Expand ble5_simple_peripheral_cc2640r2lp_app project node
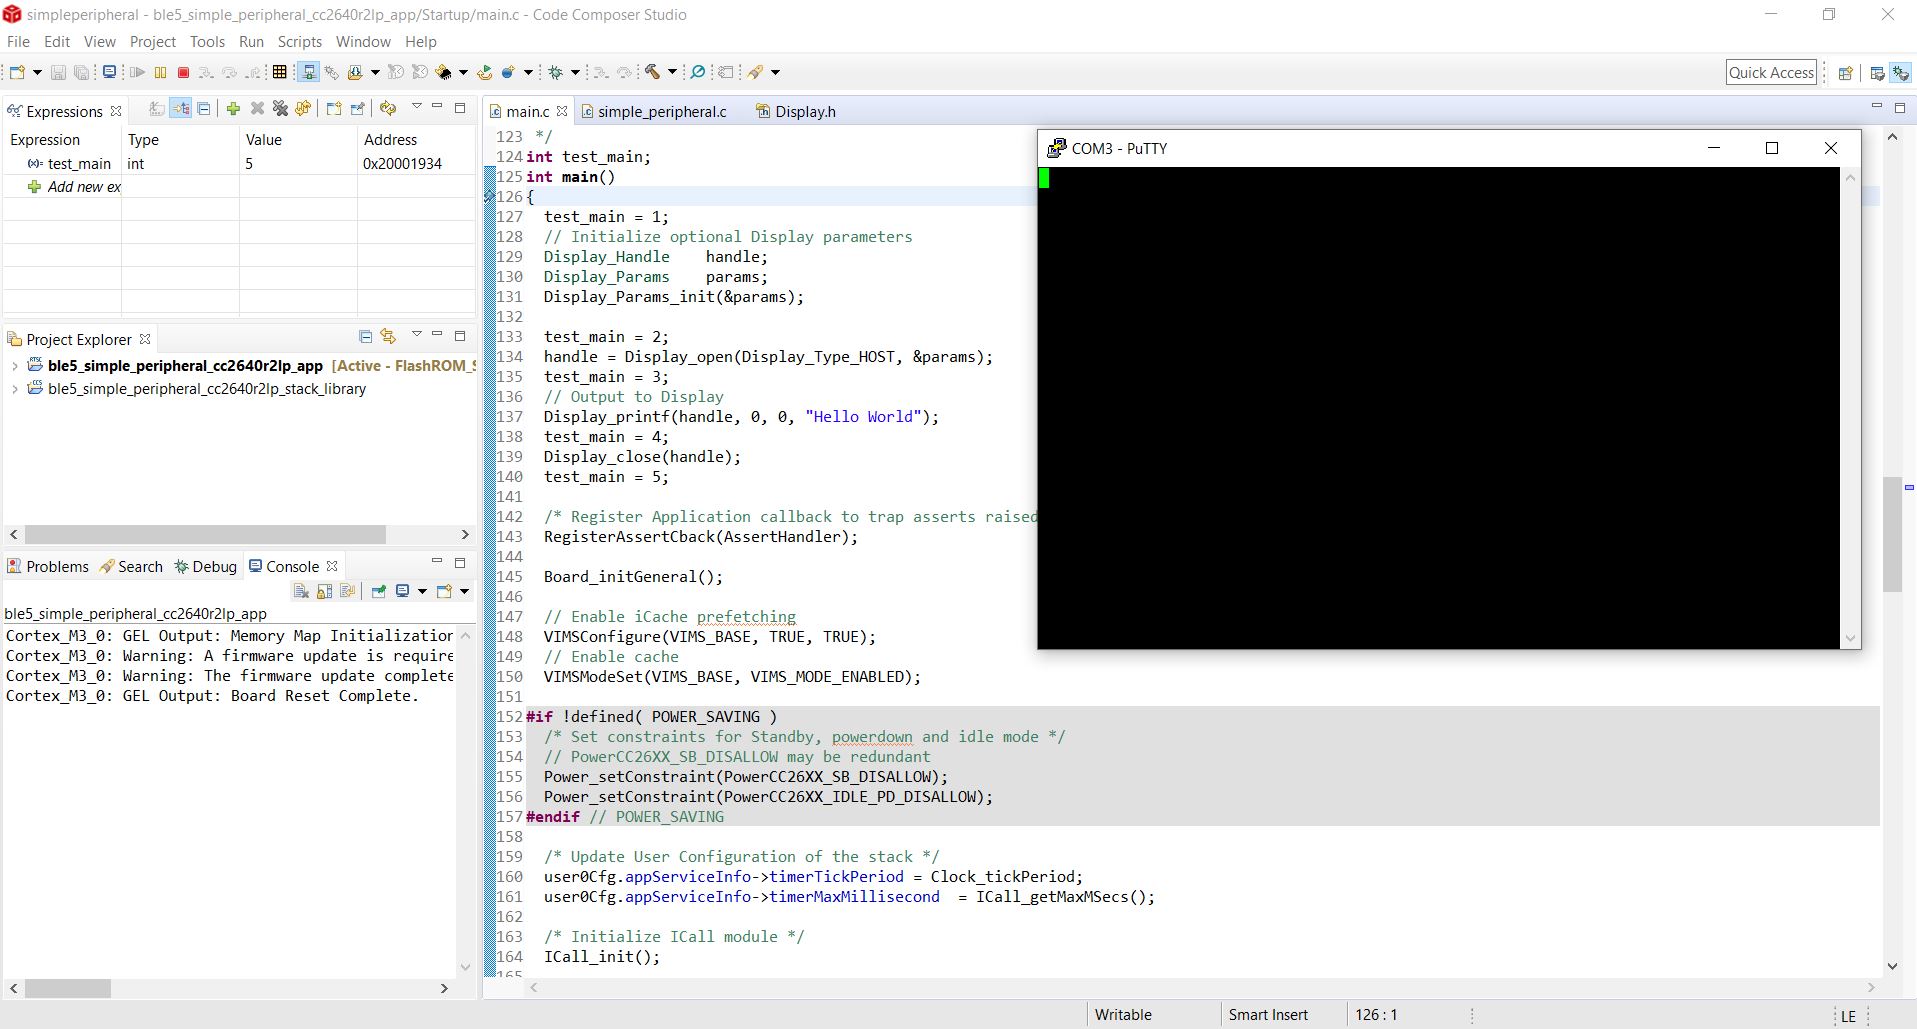The height and width of the screenshot is (1029, 1917). coord(14,366)
